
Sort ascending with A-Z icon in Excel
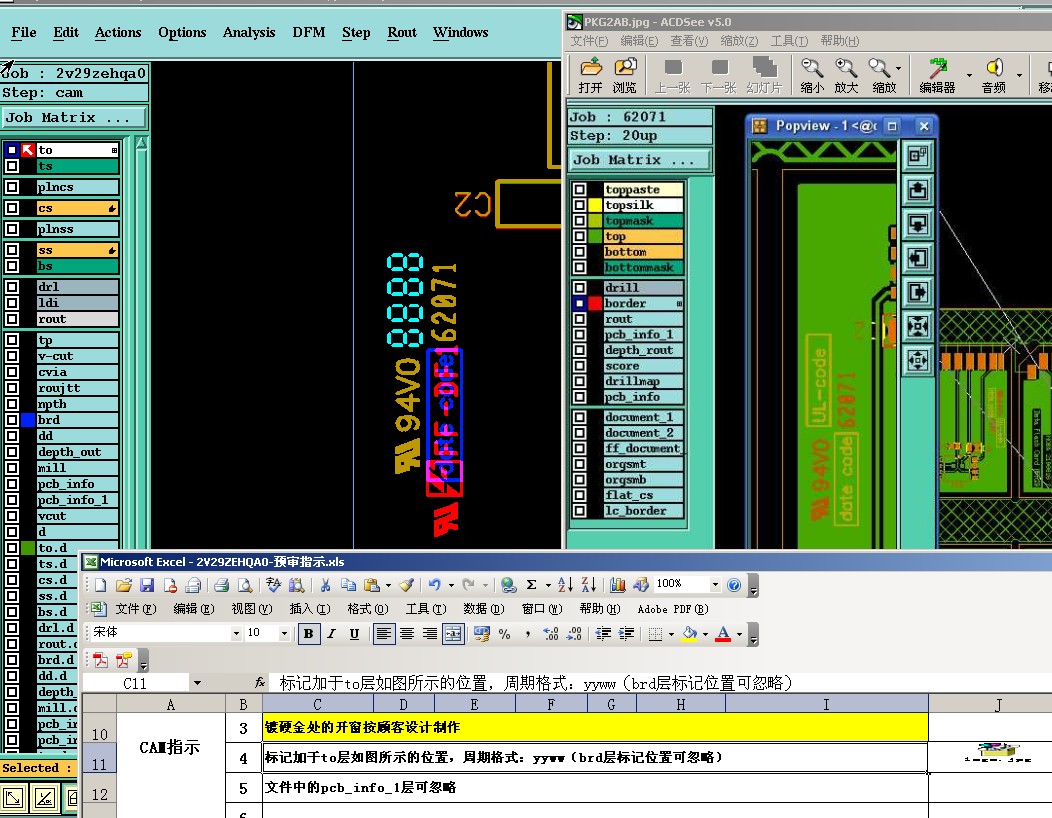coord(565,585)
